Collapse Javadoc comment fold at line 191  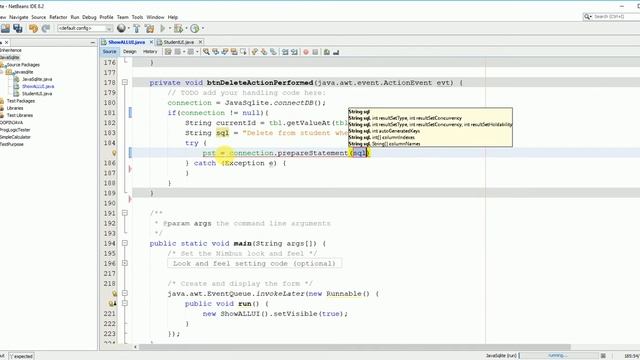click(x=125, y=213)
